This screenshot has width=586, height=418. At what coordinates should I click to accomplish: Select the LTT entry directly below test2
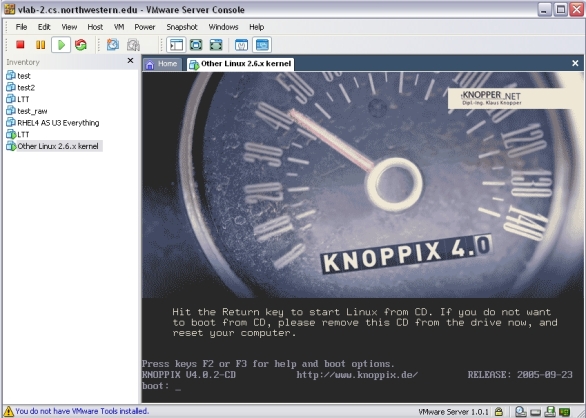(x=23, y=99)
